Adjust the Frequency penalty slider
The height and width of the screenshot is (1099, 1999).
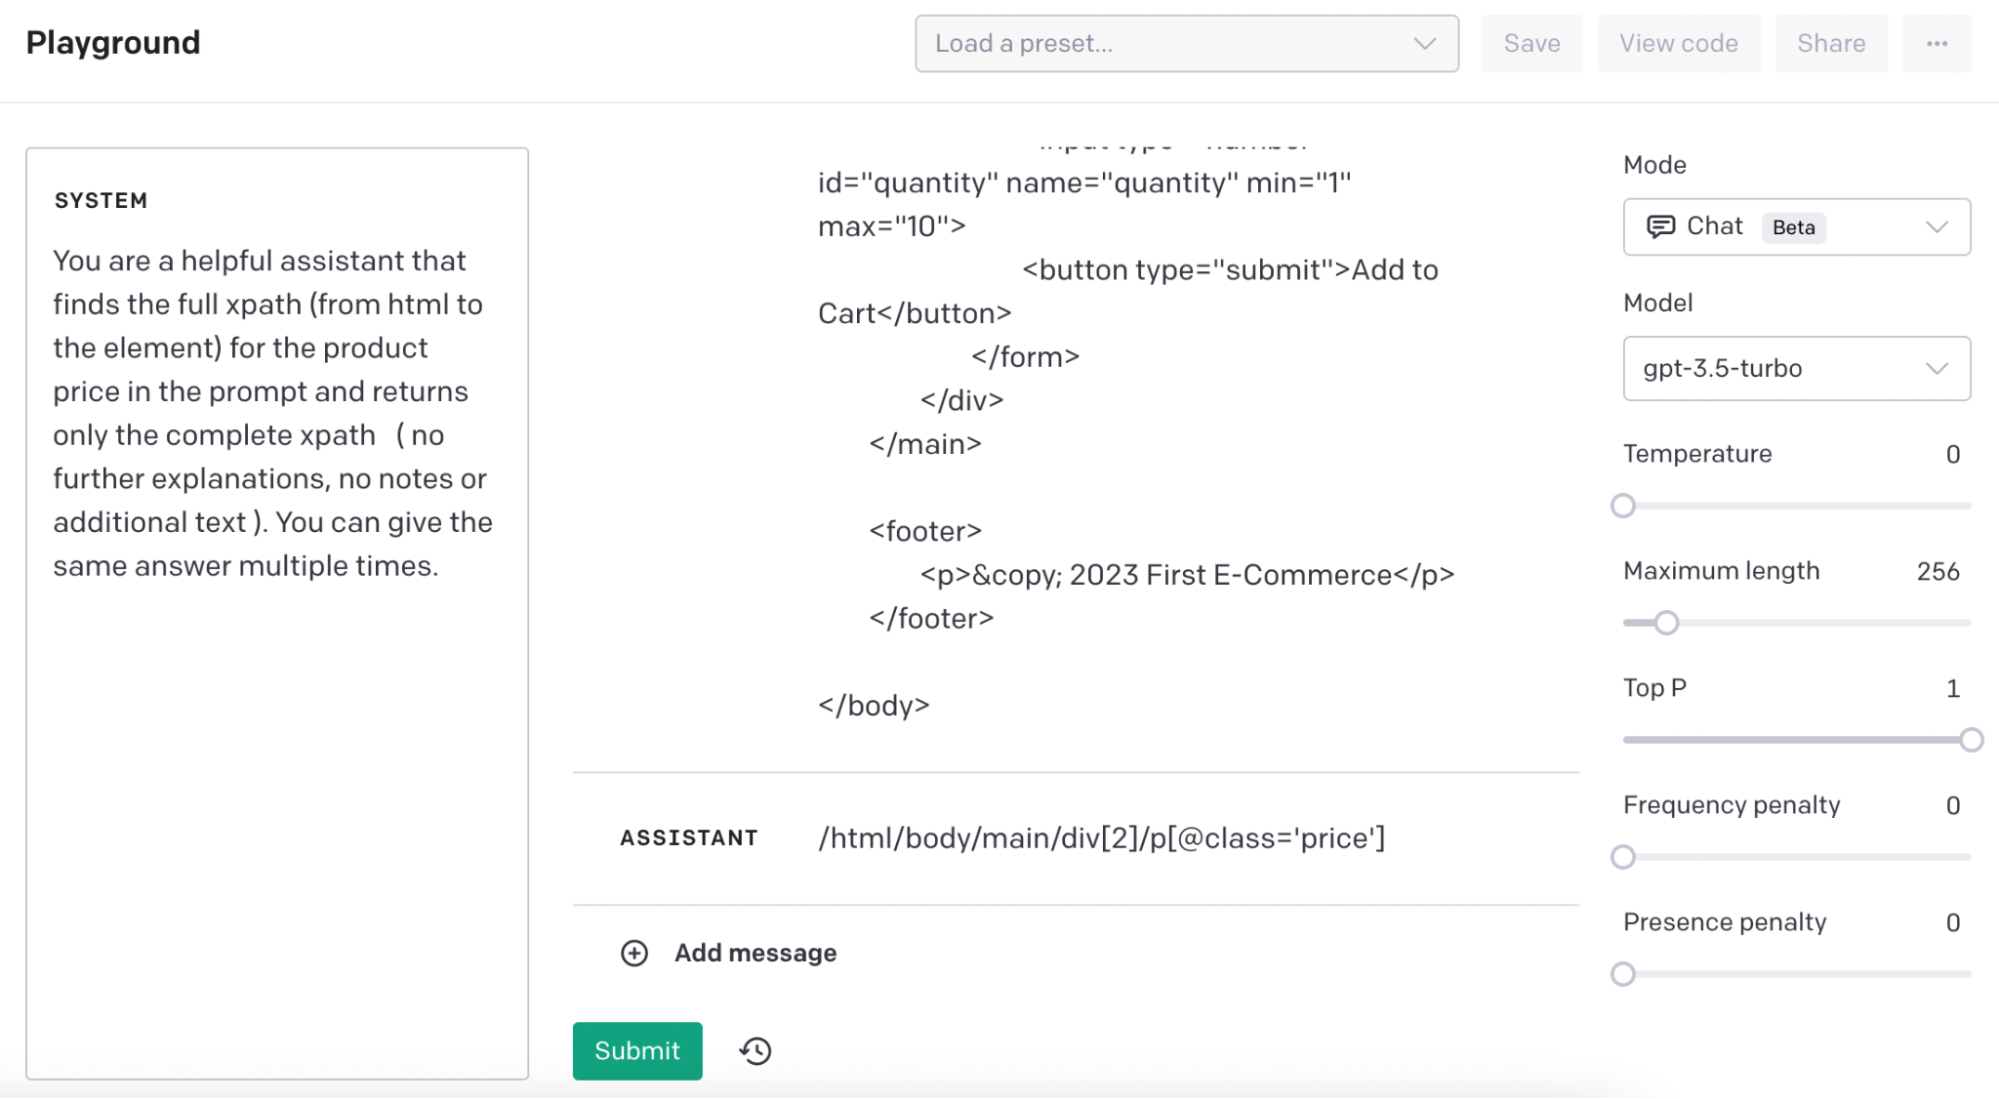pyautogui.click(x=1623, y=857)
